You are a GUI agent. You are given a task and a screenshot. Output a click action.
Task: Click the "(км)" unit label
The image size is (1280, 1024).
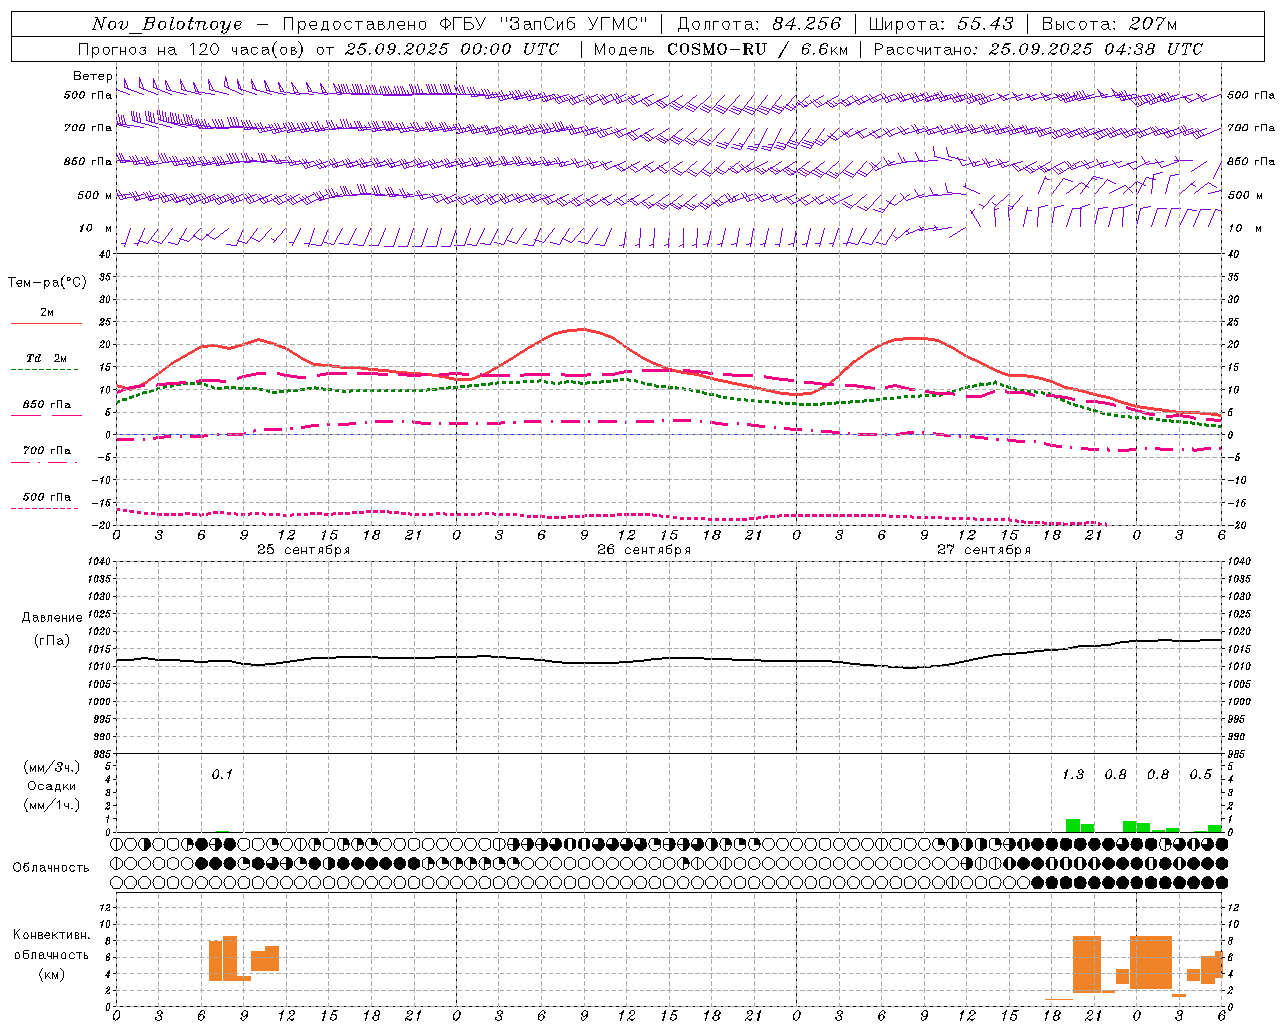(52, 974)
